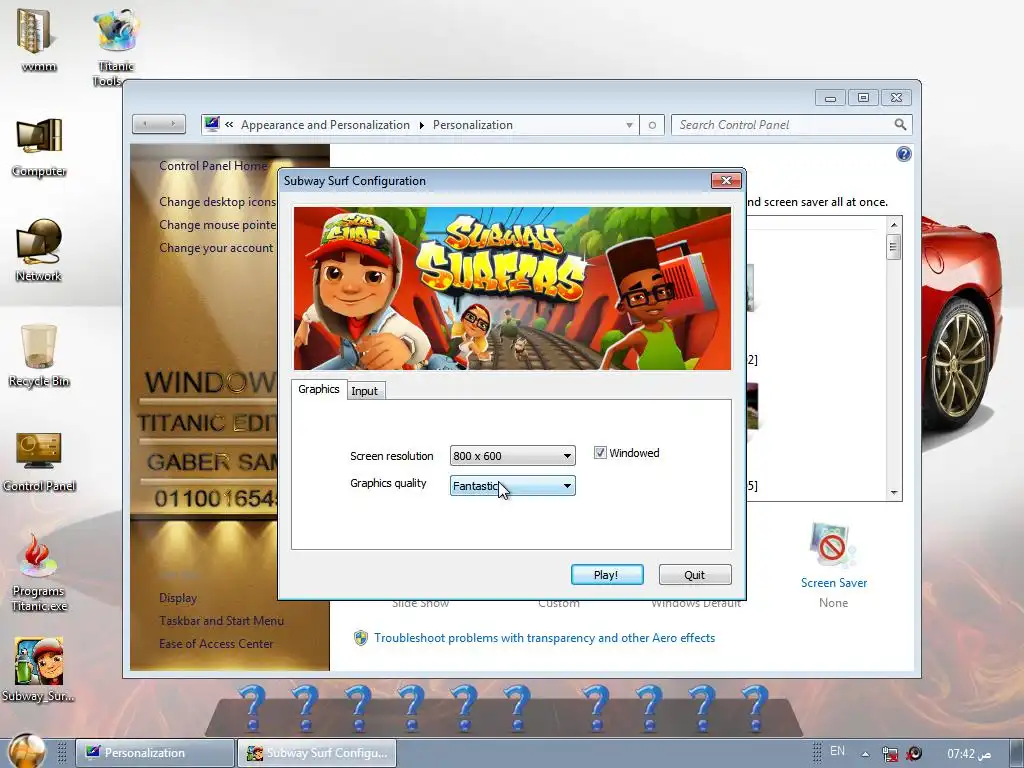Show hidden tray icons arrow
The height and width of the screenshot is (768, 1024).
click(865, 754)
